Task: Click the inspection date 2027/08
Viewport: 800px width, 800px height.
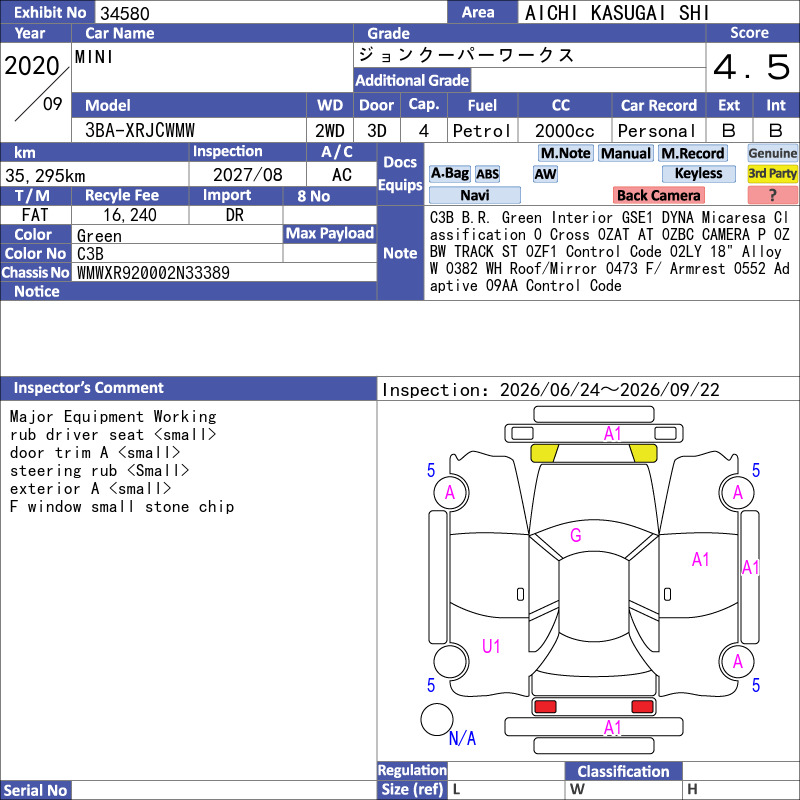Action: pyautogui.click(x=247, y=175)
